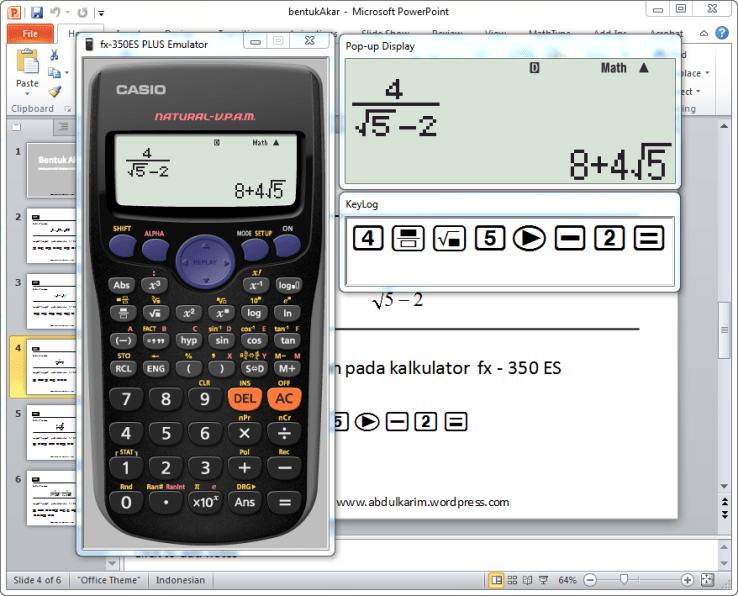Click the number 0 key

click(x=126, y=502)
